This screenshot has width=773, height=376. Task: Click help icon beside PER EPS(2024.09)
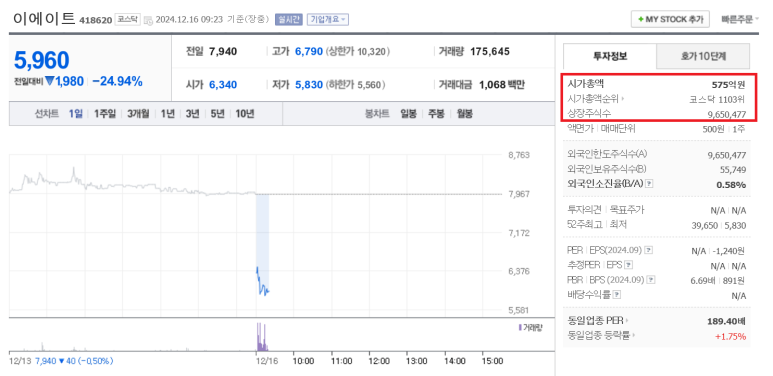pyautogui.click(x=649, y=250)
